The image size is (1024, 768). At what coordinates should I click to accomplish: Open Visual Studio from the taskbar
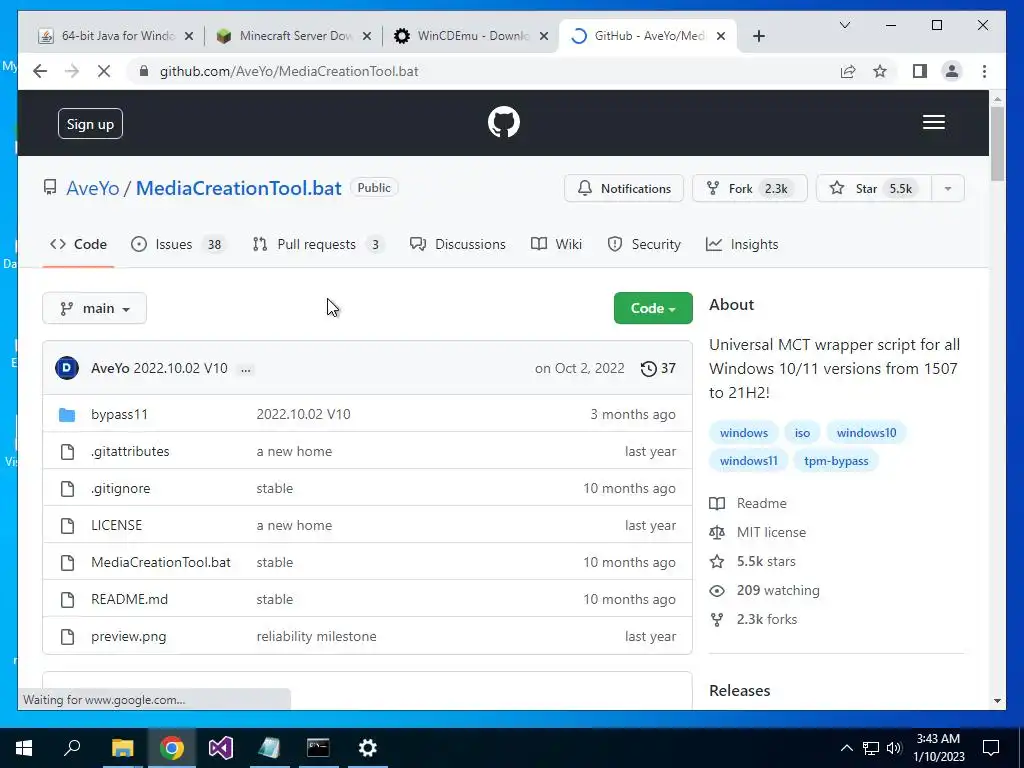(x=221, y=748)
